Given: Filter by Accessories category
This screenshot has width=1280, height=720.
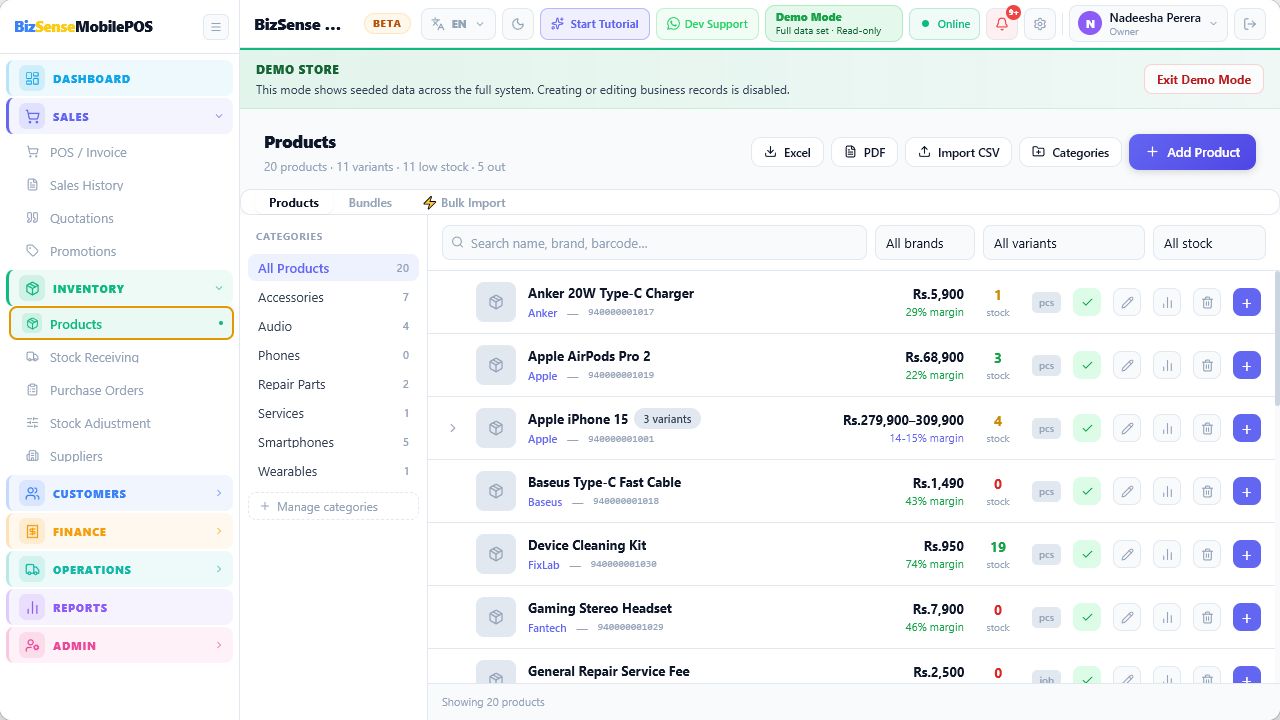Looking at the screenshot, I should click(x=333, y=297).
